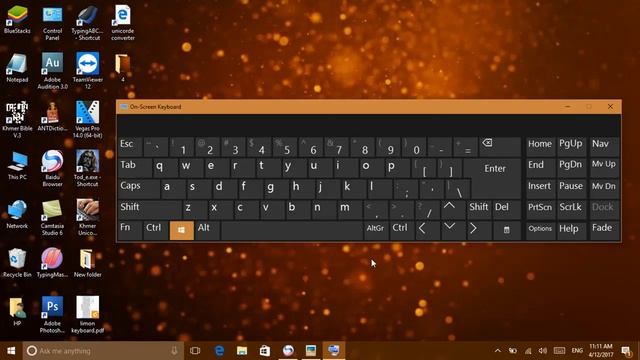Select the Khmer Unicode desktop icon

click(87, 217)
